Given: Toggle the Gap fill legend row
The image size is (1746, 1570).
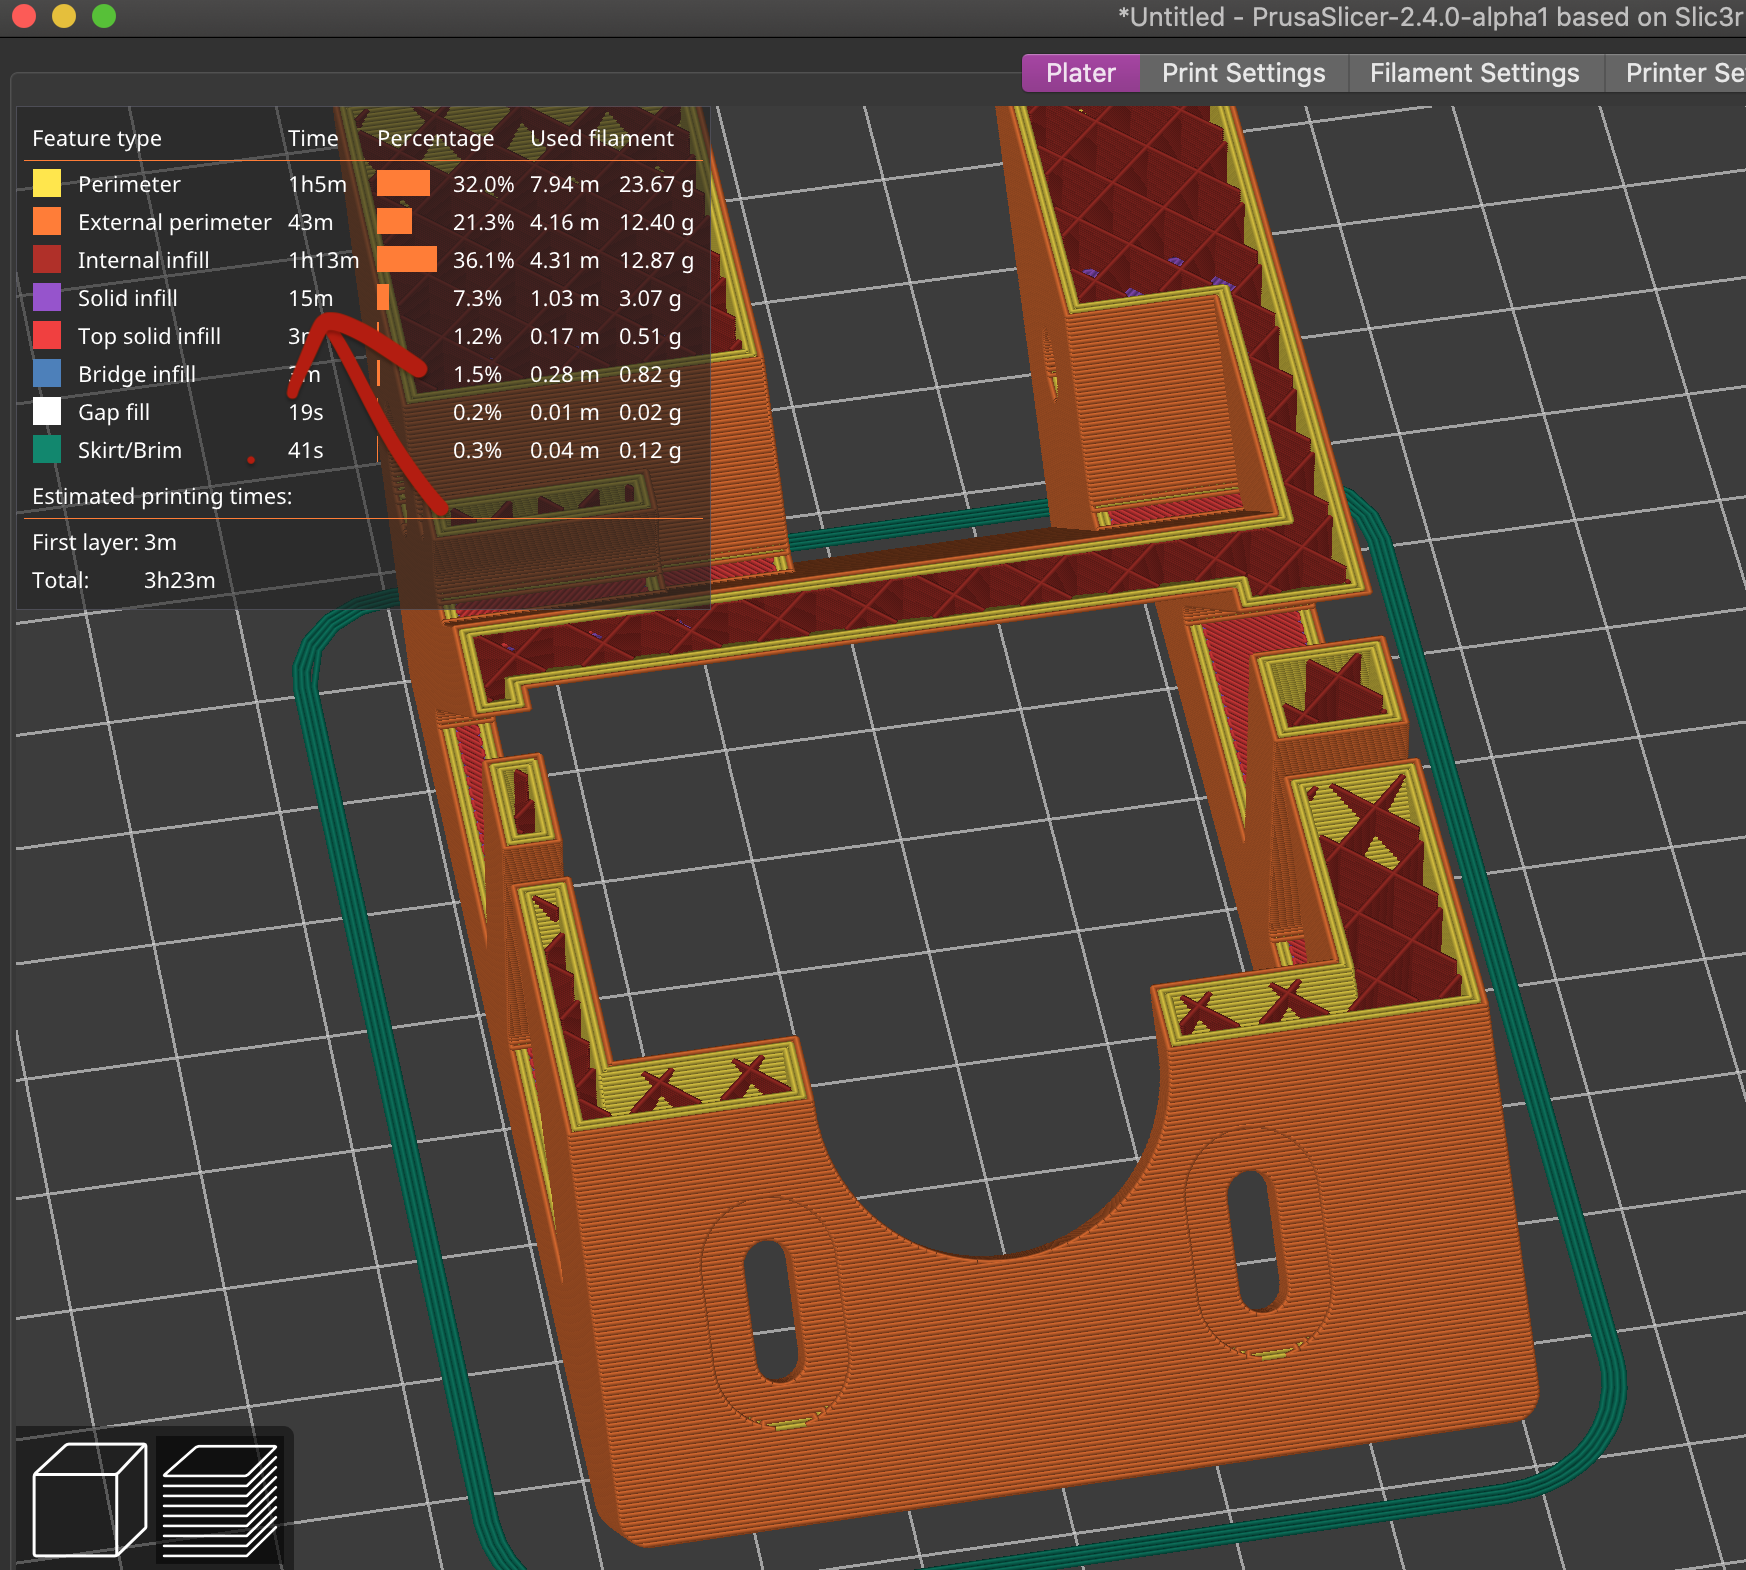Looking at the screenshot, I should [363, 412].
